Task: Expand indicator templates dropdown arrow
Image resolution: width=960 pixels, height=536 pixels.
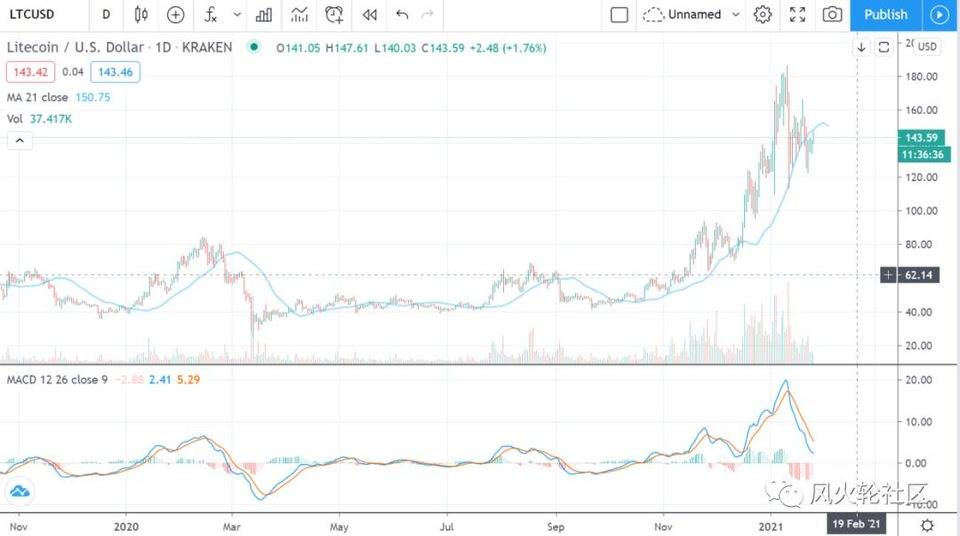Action: tap(237, 15)
